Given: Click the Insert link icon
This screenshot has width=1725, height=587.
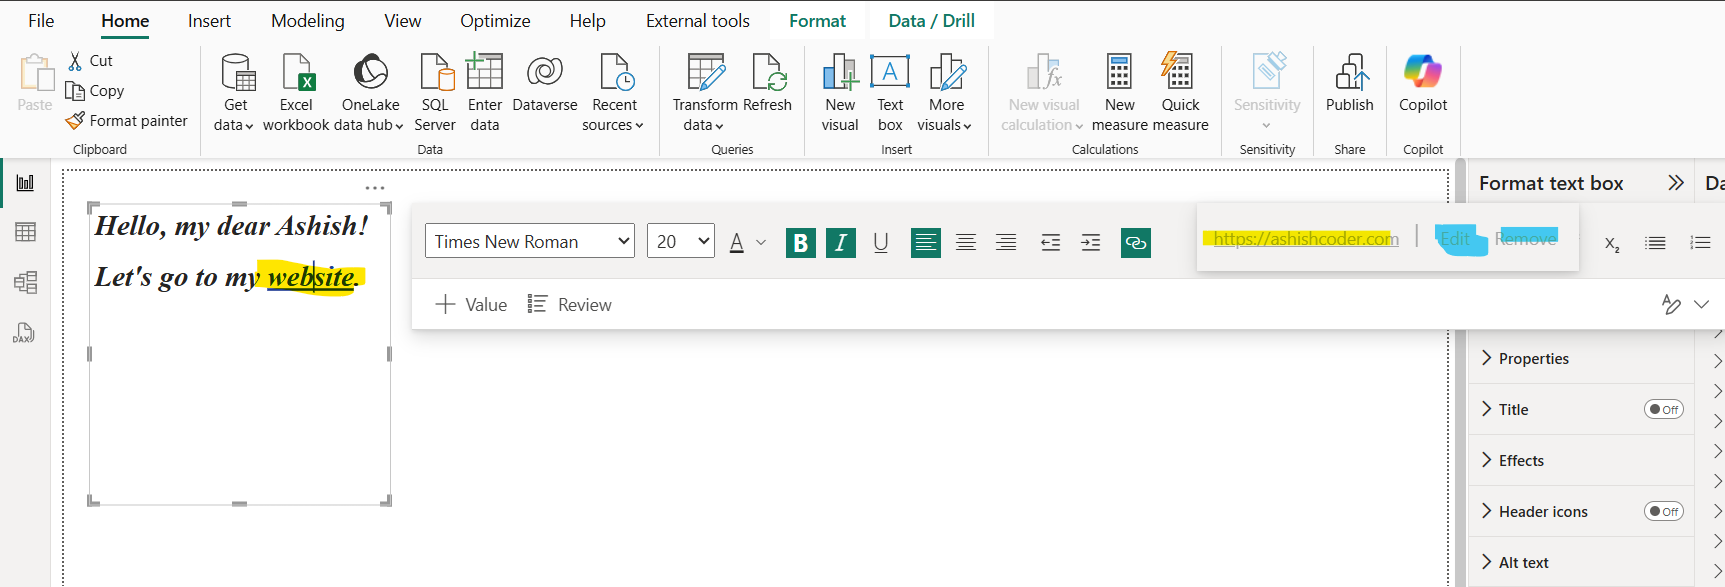Looking at the screenshot, I should (1135, 243).
